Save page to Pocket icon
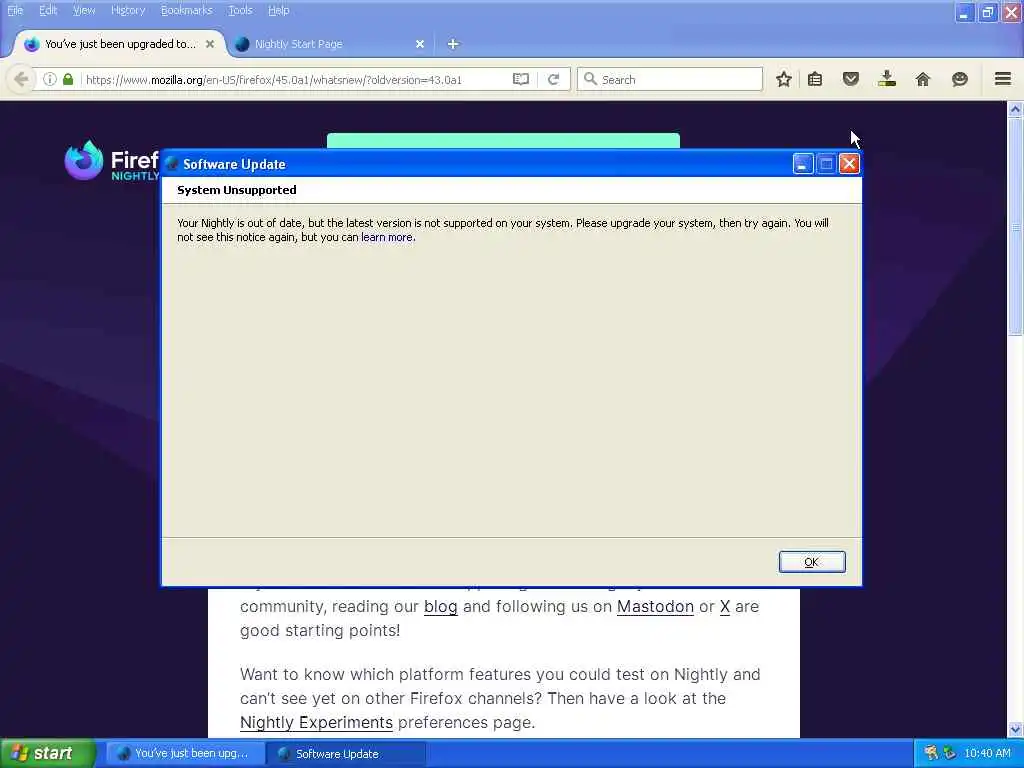 tap(850, 79)
